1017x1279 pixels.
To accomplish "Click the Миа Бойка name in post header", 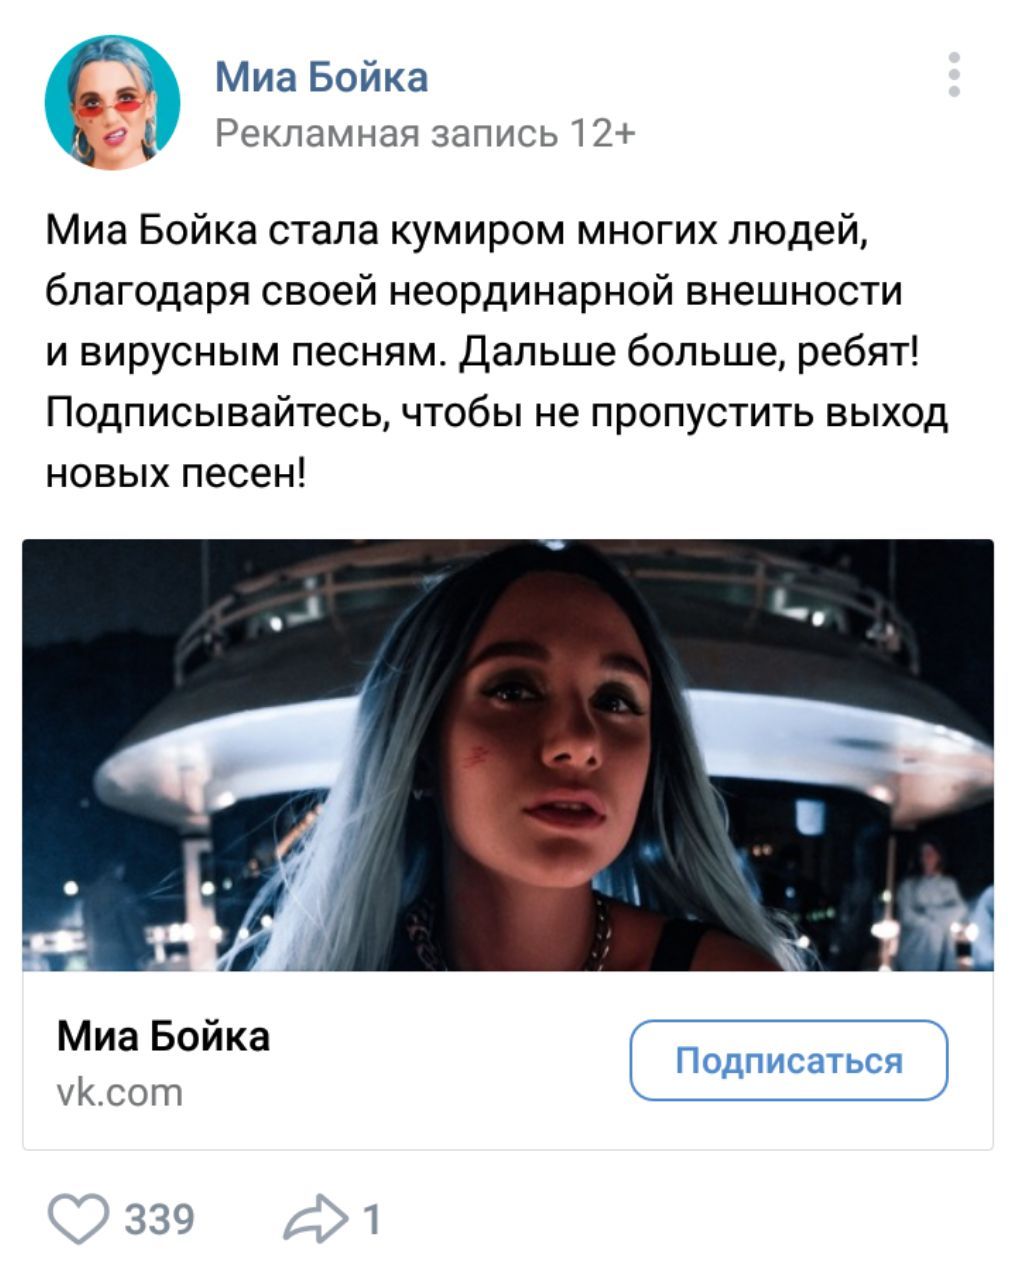I will click(321, 76).
